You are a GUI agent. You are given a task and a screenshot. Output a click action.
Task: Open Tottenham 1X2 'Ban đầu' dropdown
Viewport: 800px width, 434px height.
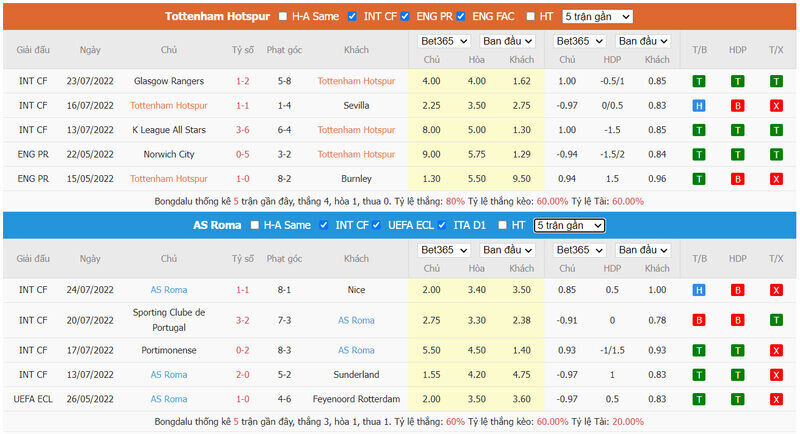507,41
